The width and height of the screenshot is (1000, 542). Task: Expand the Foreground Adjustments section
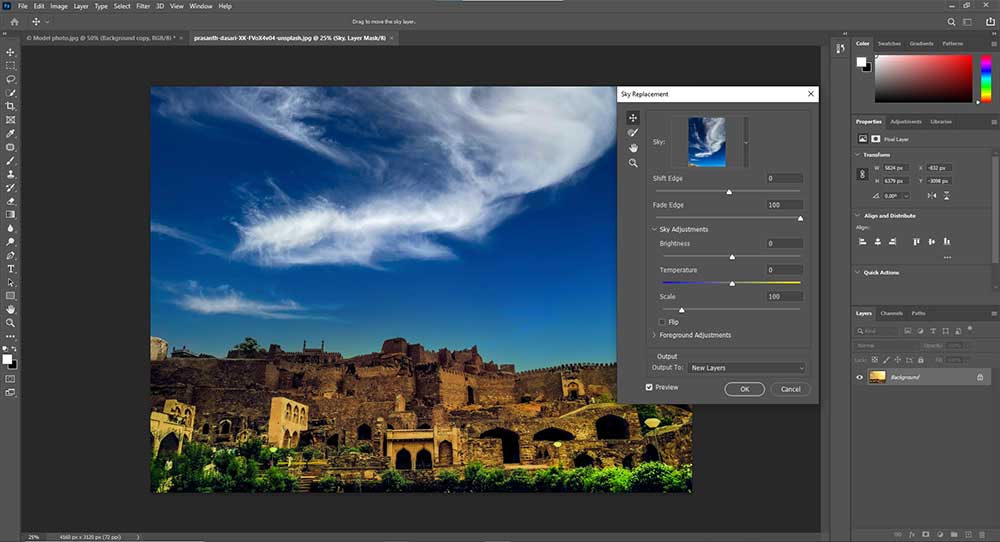654,335
